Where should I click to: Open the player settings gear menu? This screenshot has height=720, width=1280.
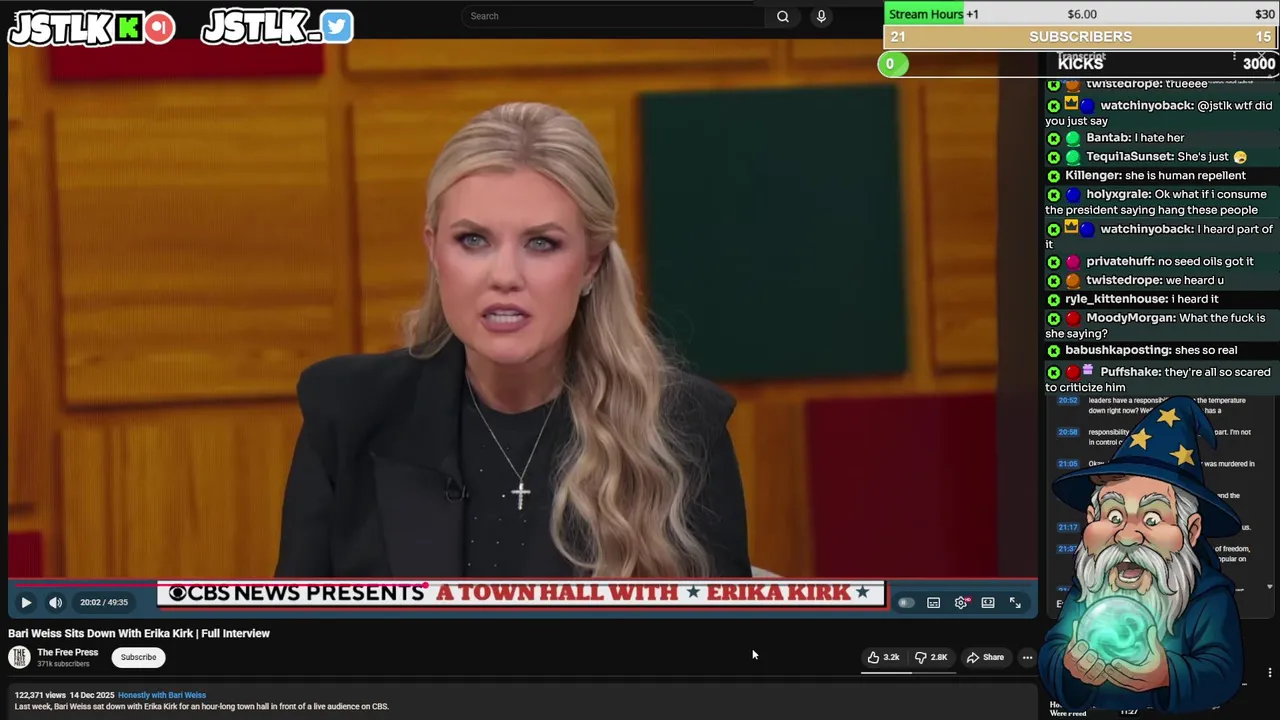[961, 603]
